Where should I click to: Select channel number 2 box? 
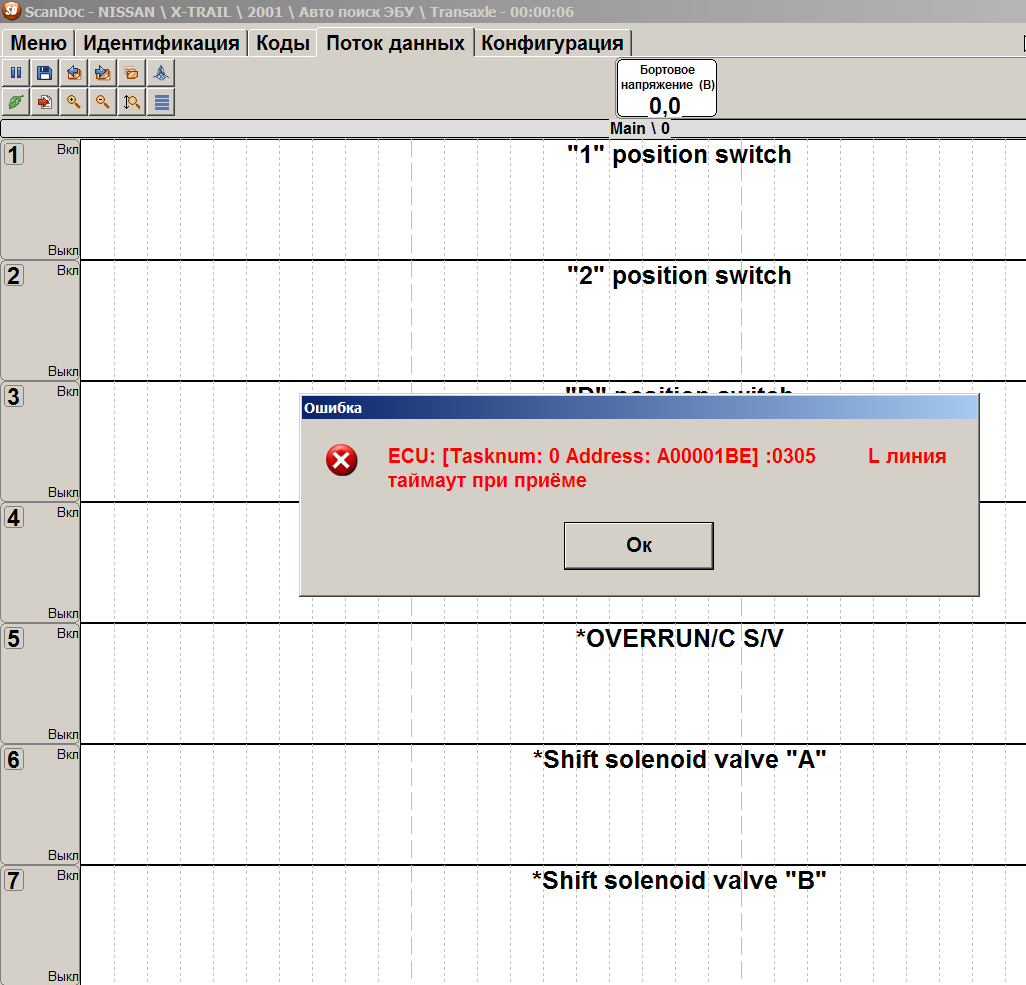[x=14, y=276]
